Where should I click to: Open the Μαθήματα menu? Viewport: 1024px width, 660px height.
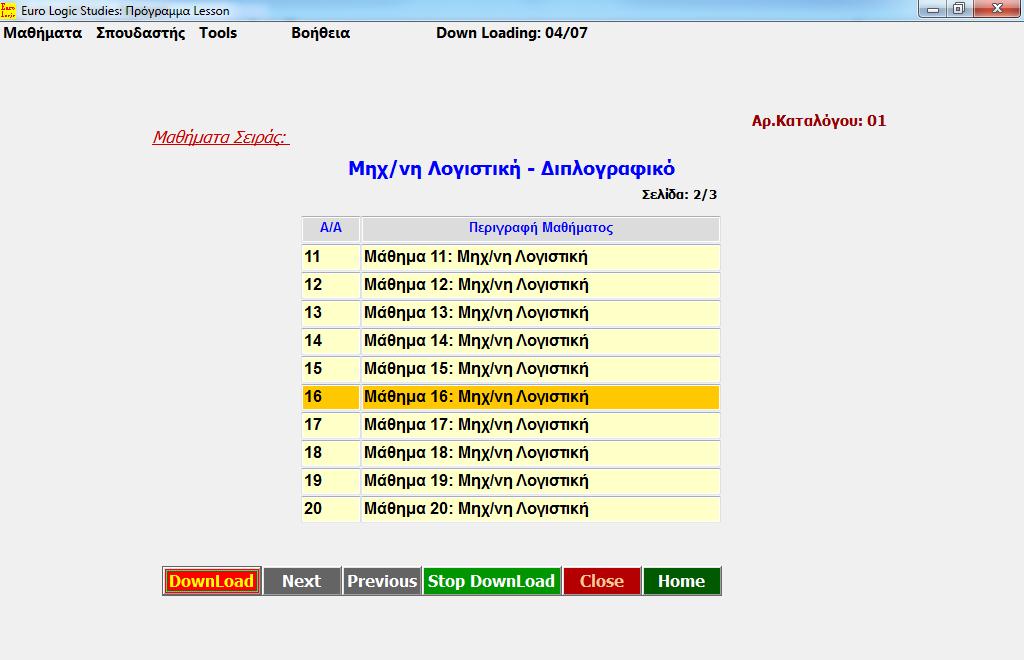[43, 33]
